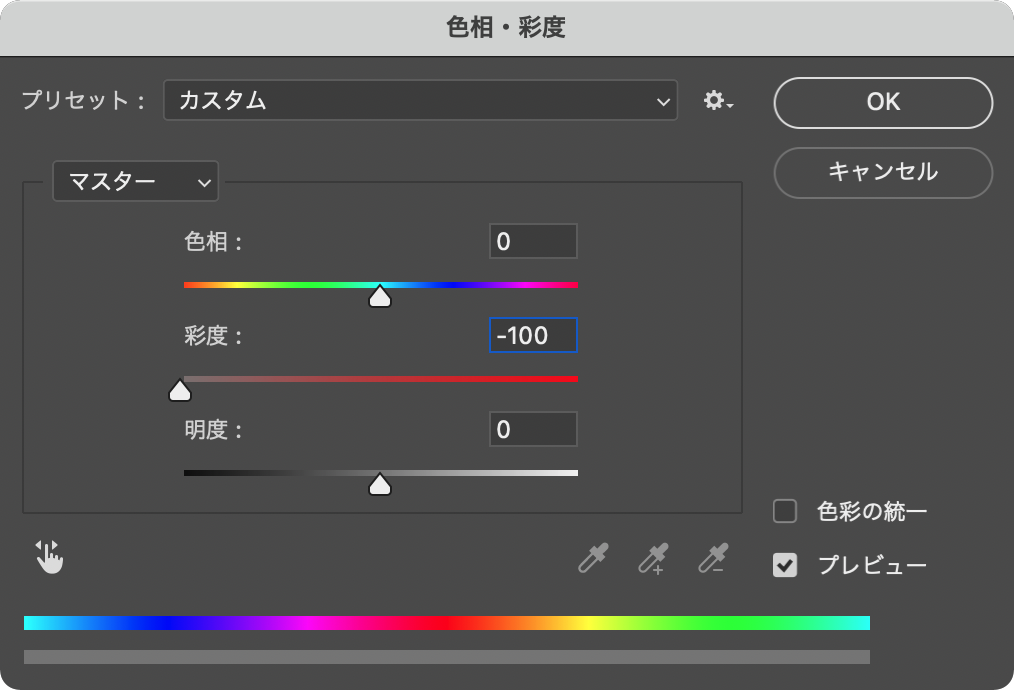Focus the 彩度 value field showing -100
1014x690 pixels.
533,336
